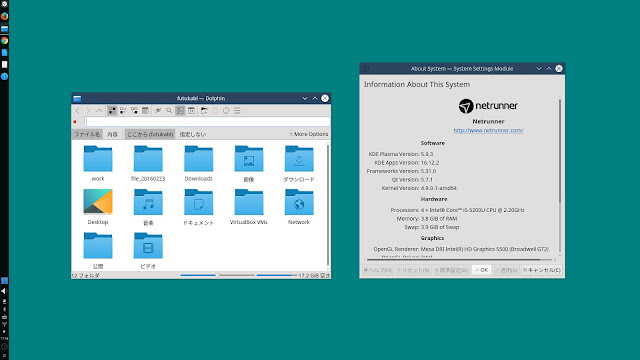Select the Downloads folder
This screenshot has height=360, width=640.
click(x=198, y=163)
